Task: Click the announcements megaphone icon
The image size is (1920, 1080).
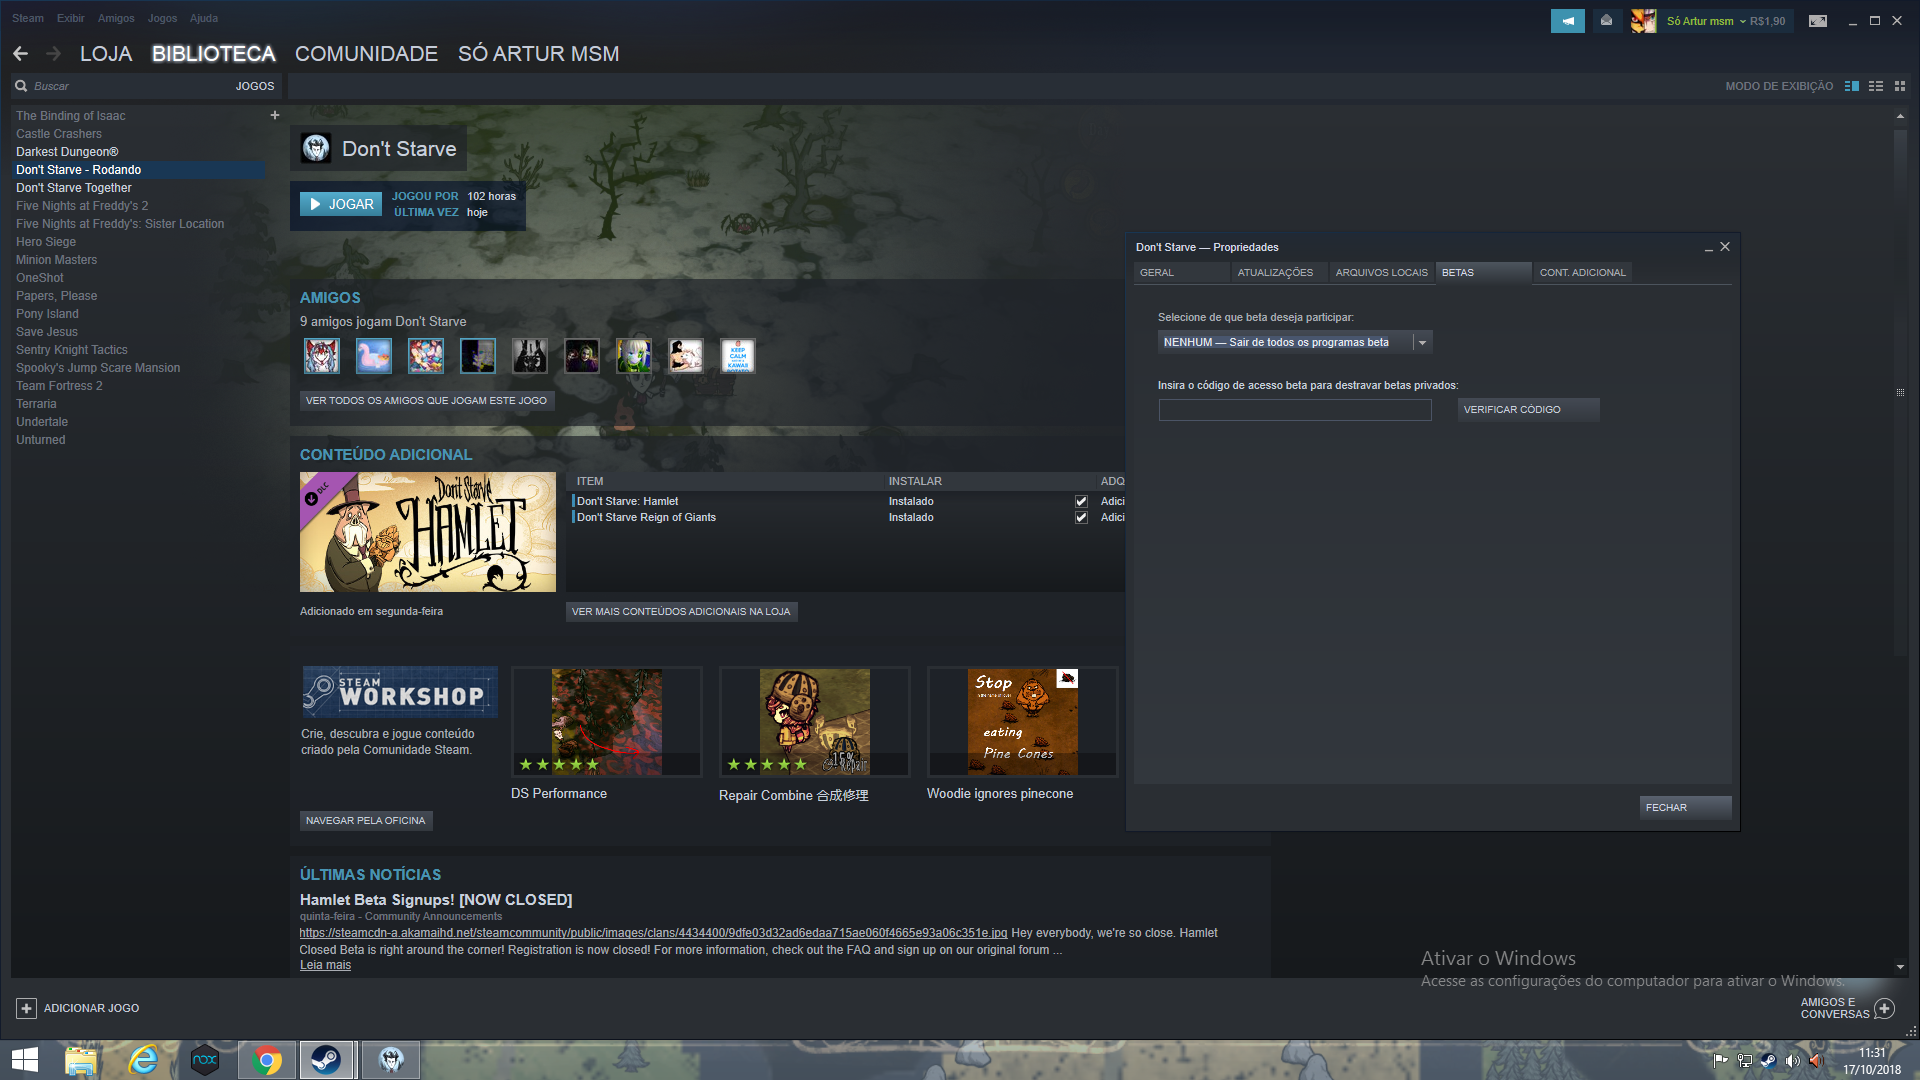Action: (x=1567, y=21)
